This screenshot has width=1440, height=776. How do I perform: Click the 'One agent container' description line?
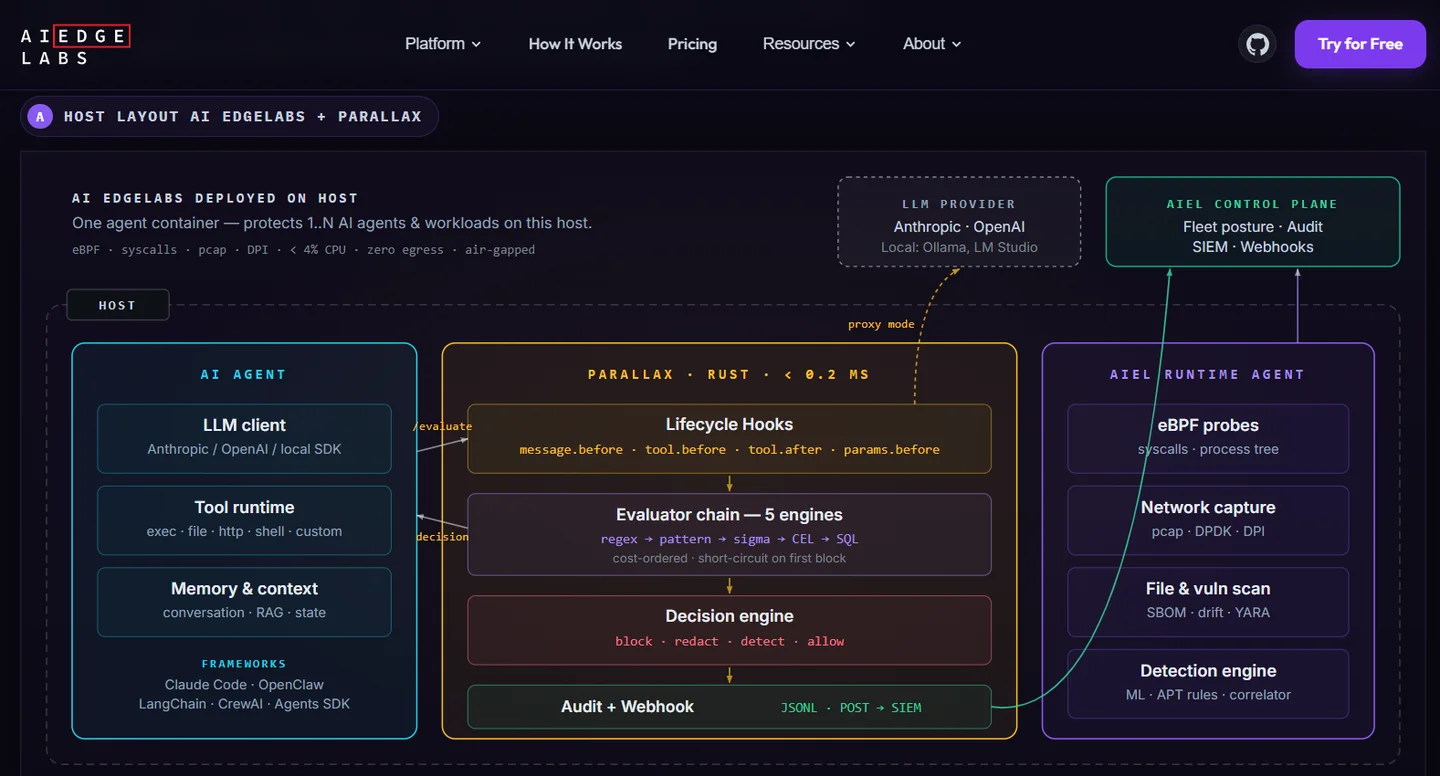[332, 223]
